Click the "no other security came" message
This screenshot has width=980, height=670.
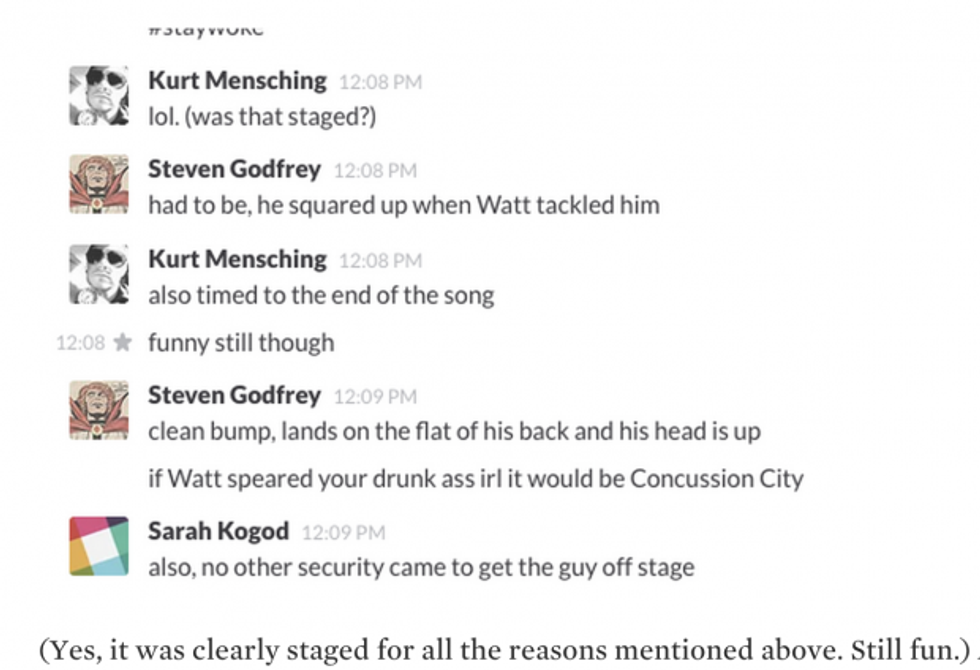(420, 568)
